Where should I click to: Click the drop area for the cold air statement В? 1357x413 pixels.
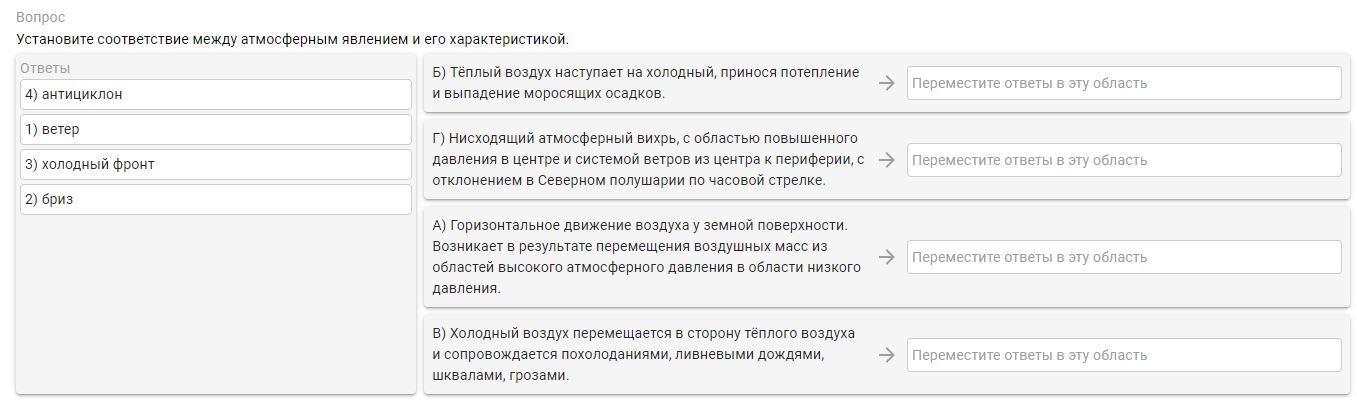[x=1124, y=355]
